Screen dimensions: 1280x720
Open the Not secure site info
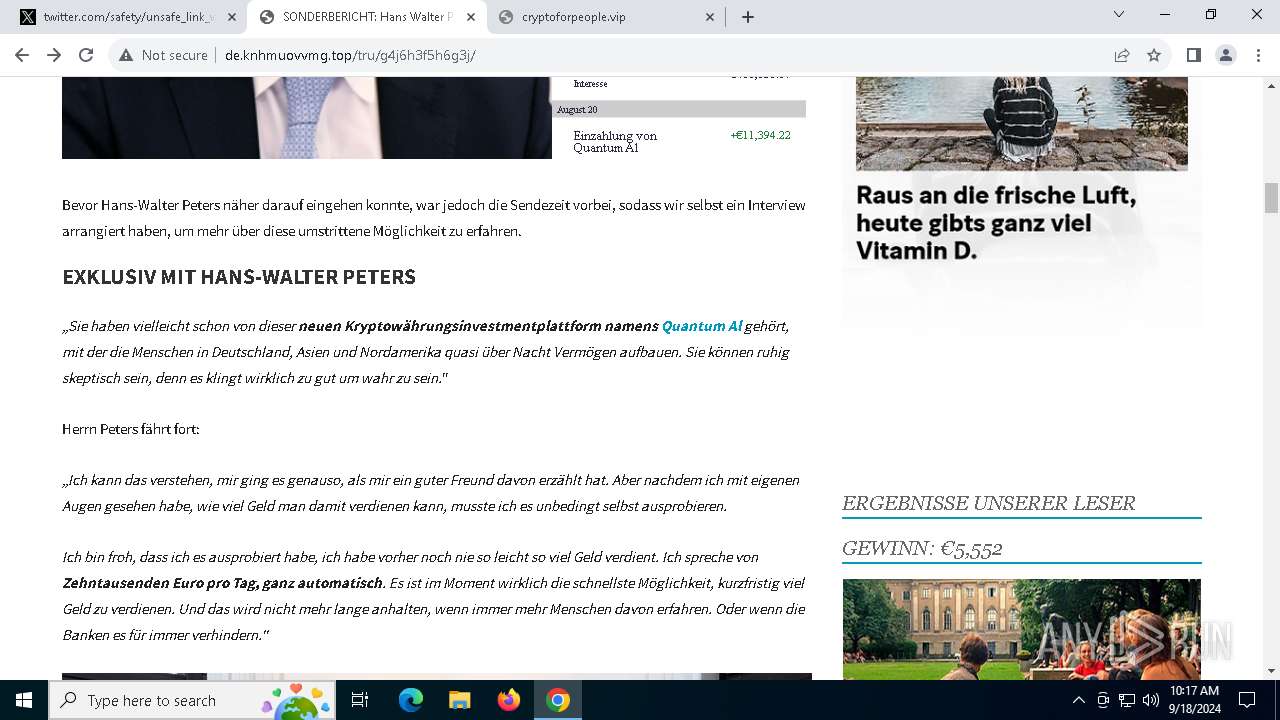[163, 55]
